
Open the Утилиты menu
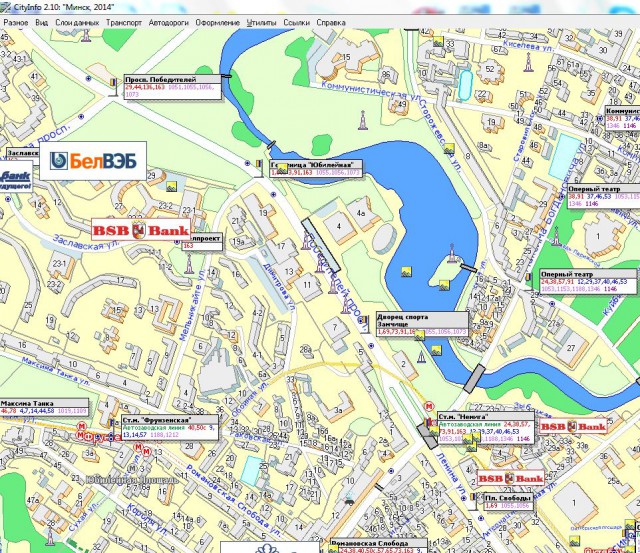(x=261, y=22)
